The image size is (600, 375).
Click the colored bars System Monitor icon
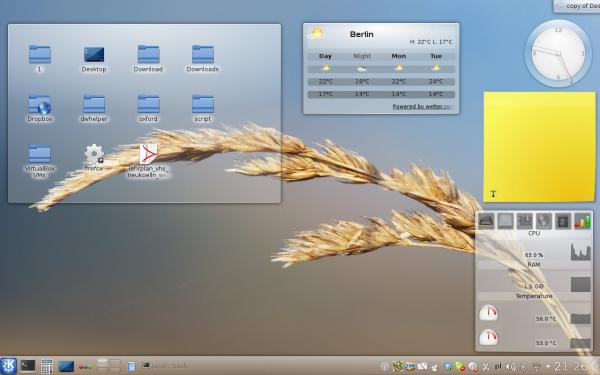[582, 221]
